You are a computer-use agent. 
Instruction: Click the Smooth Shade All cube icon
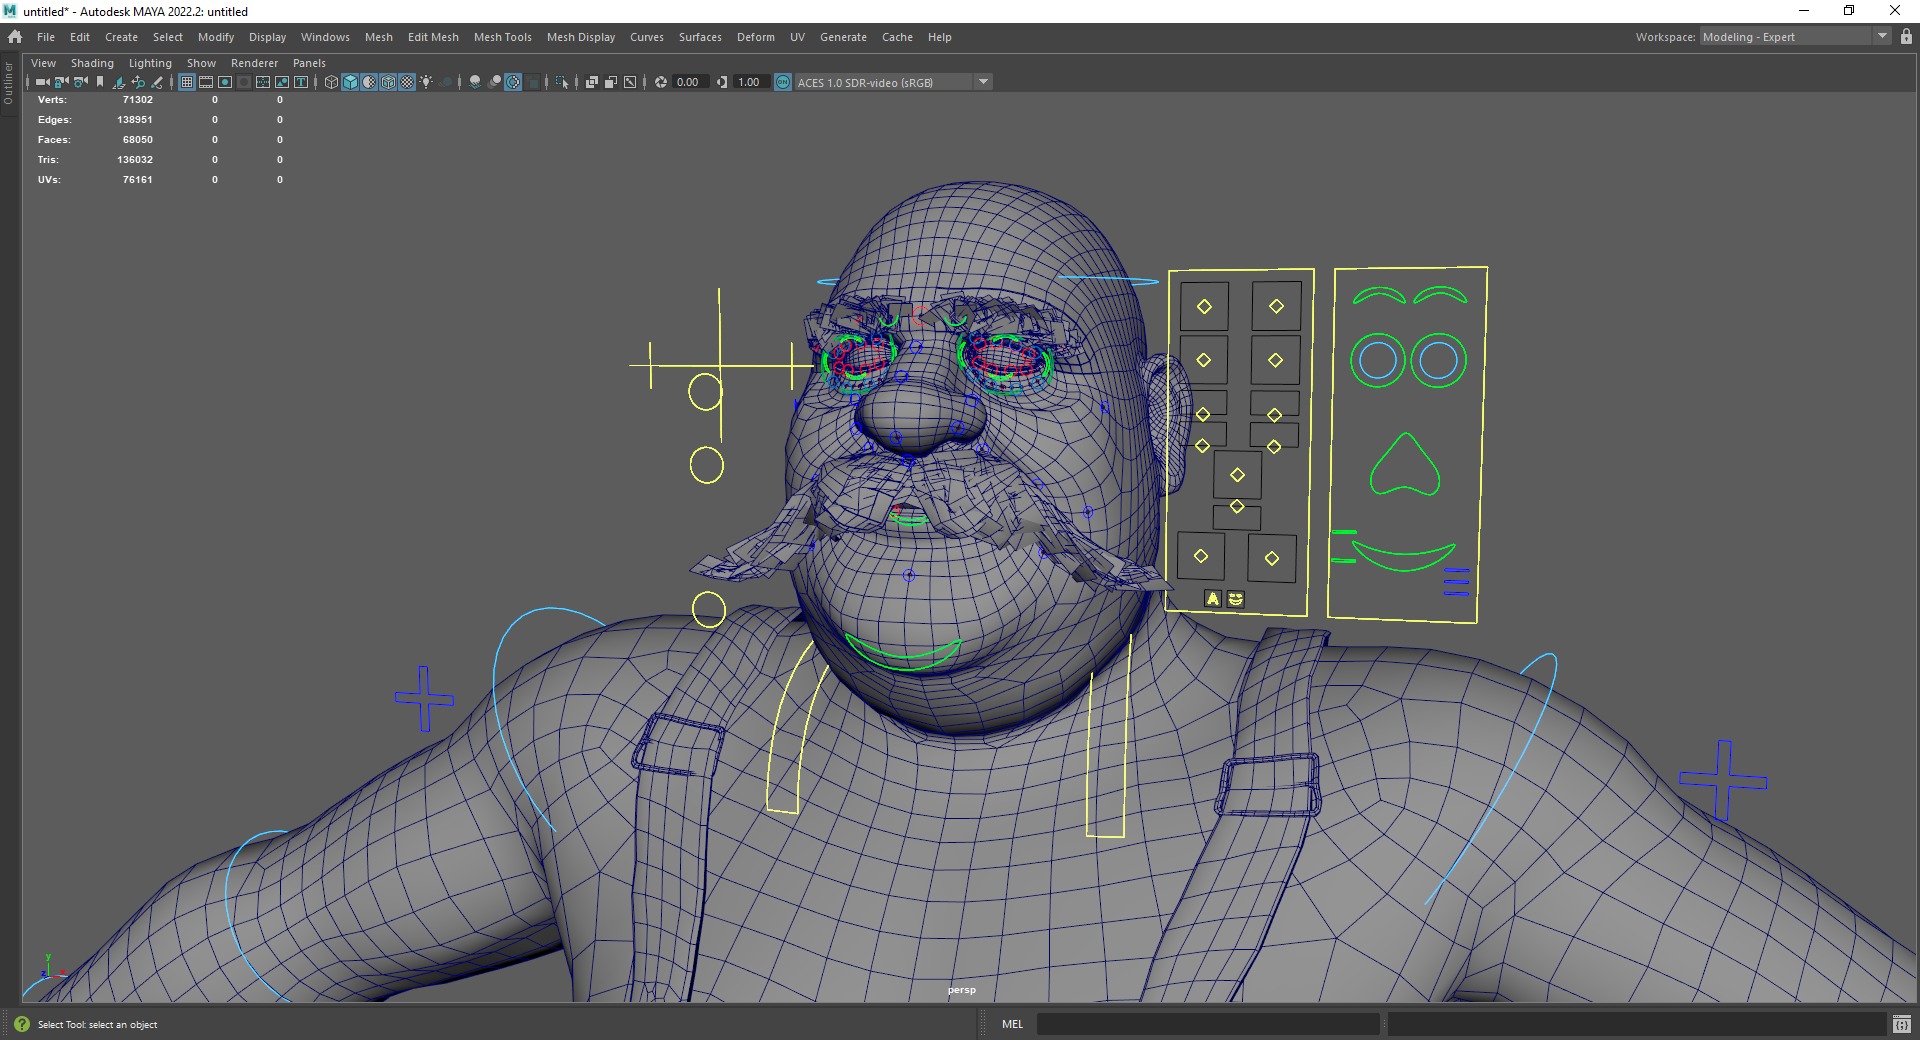coord(350,82)
